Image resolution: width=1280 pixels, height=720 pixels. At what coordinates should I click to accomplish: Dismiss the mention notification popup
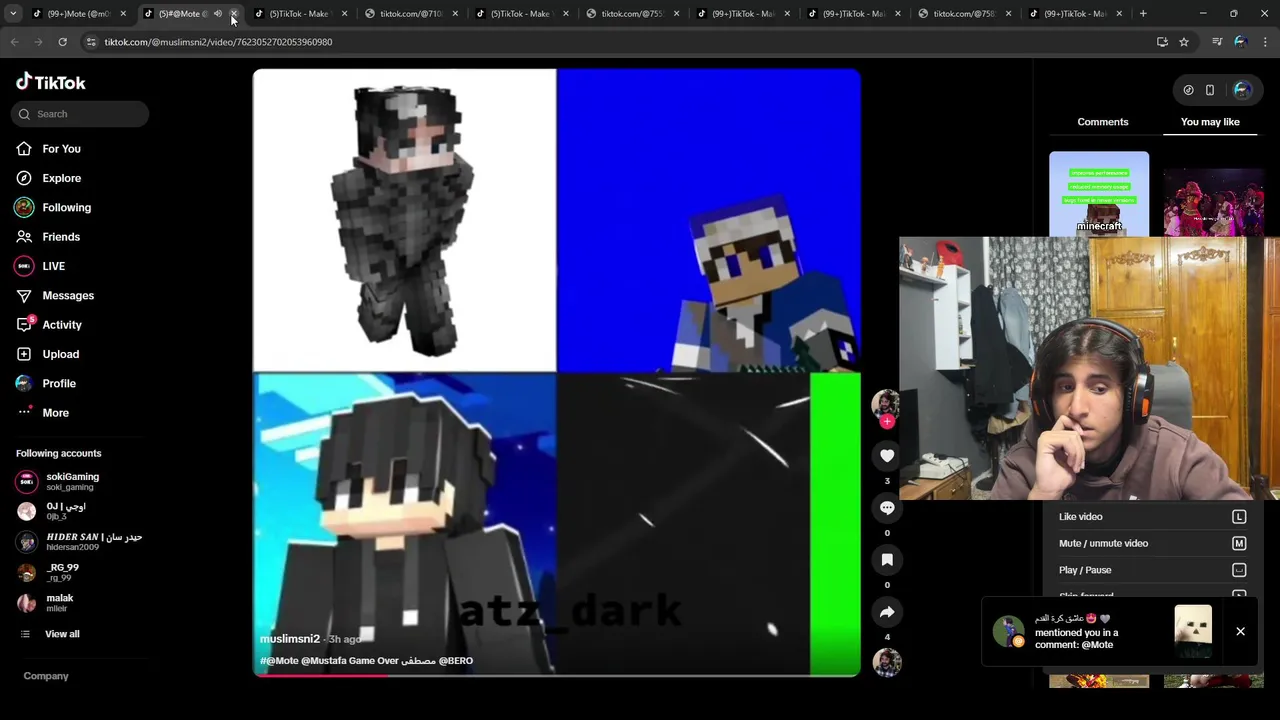click(x=1240, y=631)
